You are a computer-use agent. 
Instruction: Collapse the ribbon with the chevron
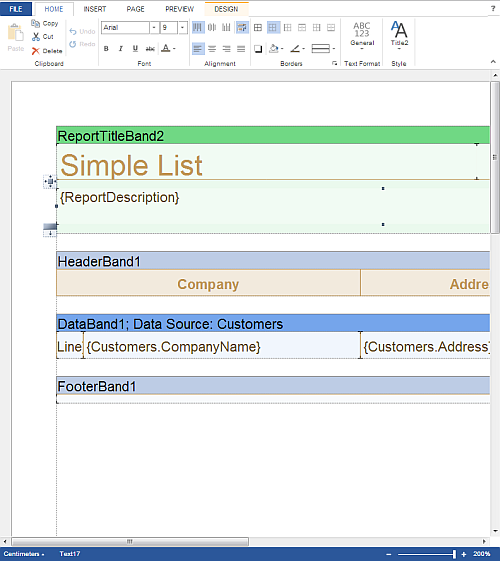(493, 62)
